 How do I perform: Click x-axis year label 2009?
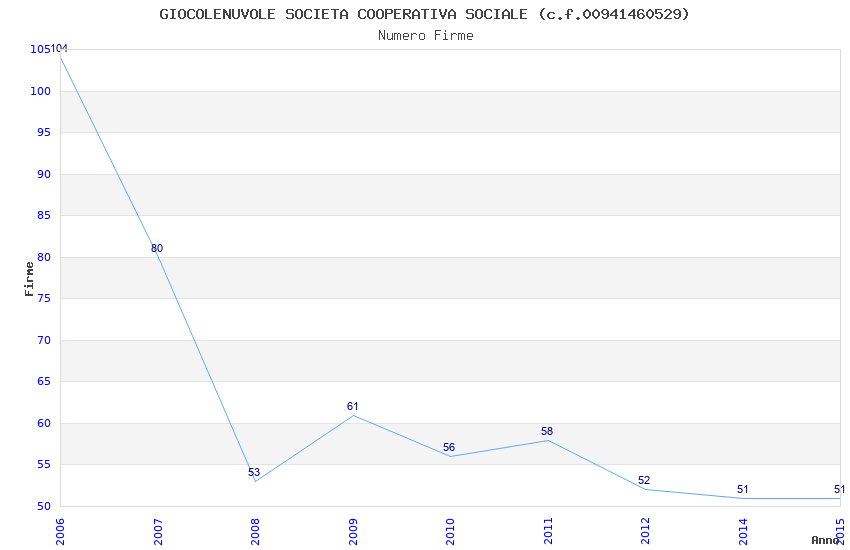pyautogui.click(x=353, y=531)
